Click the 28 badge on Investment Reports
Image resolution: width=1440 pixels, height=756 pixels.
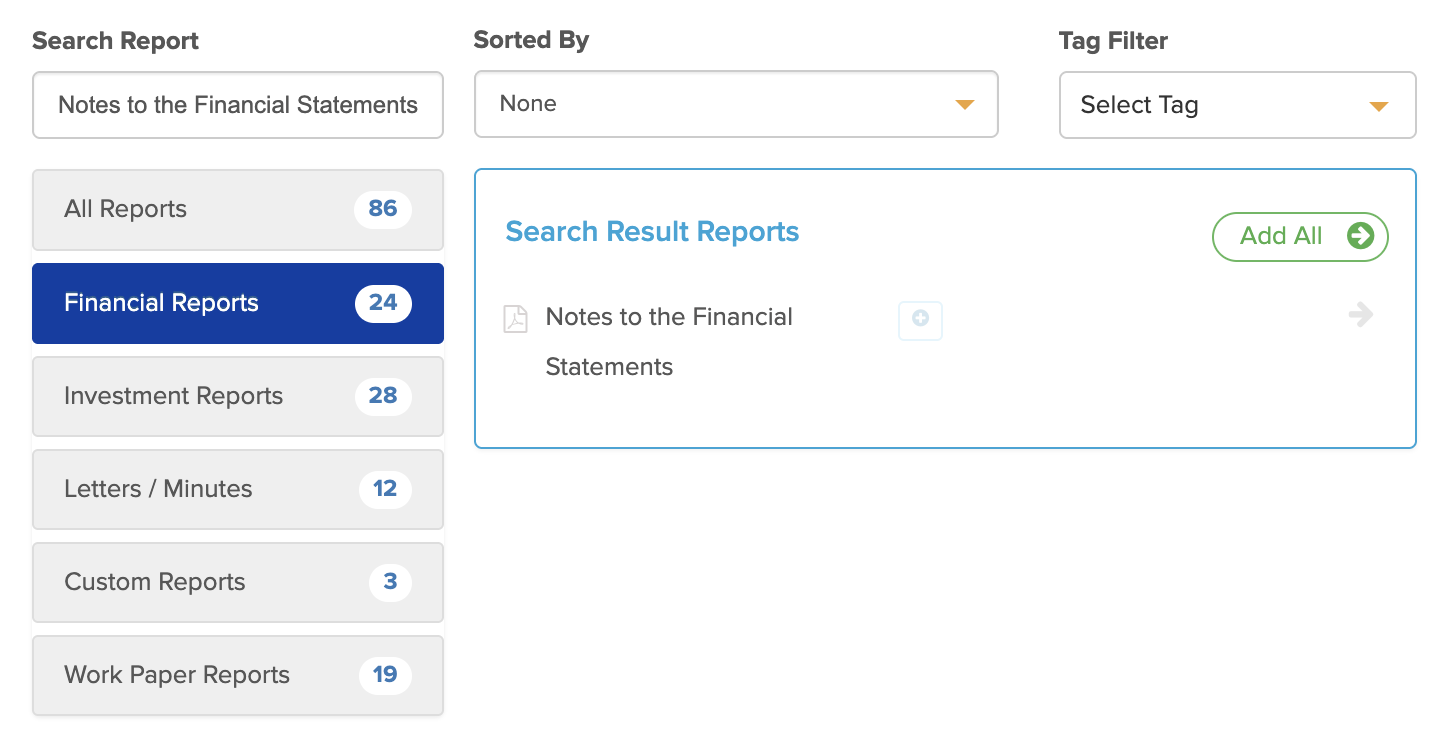[x=383, y=396]
